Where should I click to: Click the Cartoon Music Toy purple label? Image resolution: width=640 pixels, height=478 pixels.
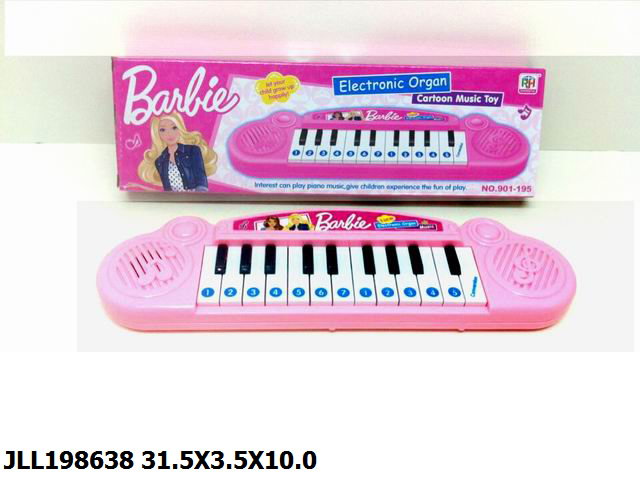pyautogui.click(x=457, y=98)
